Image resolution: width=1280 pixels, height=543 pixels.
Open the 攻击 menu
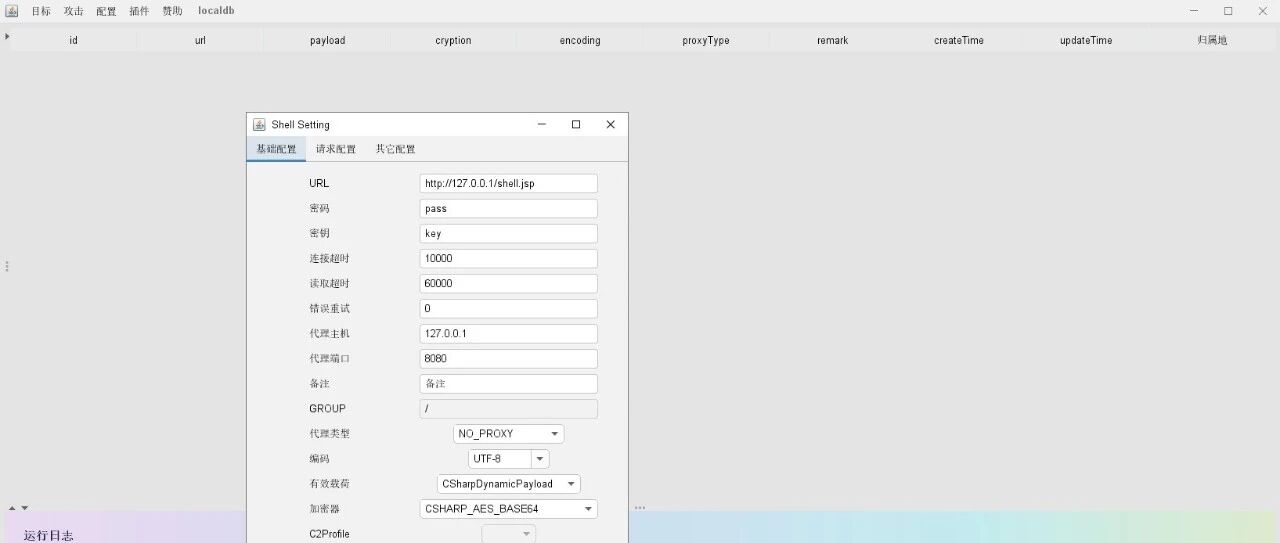73,11
